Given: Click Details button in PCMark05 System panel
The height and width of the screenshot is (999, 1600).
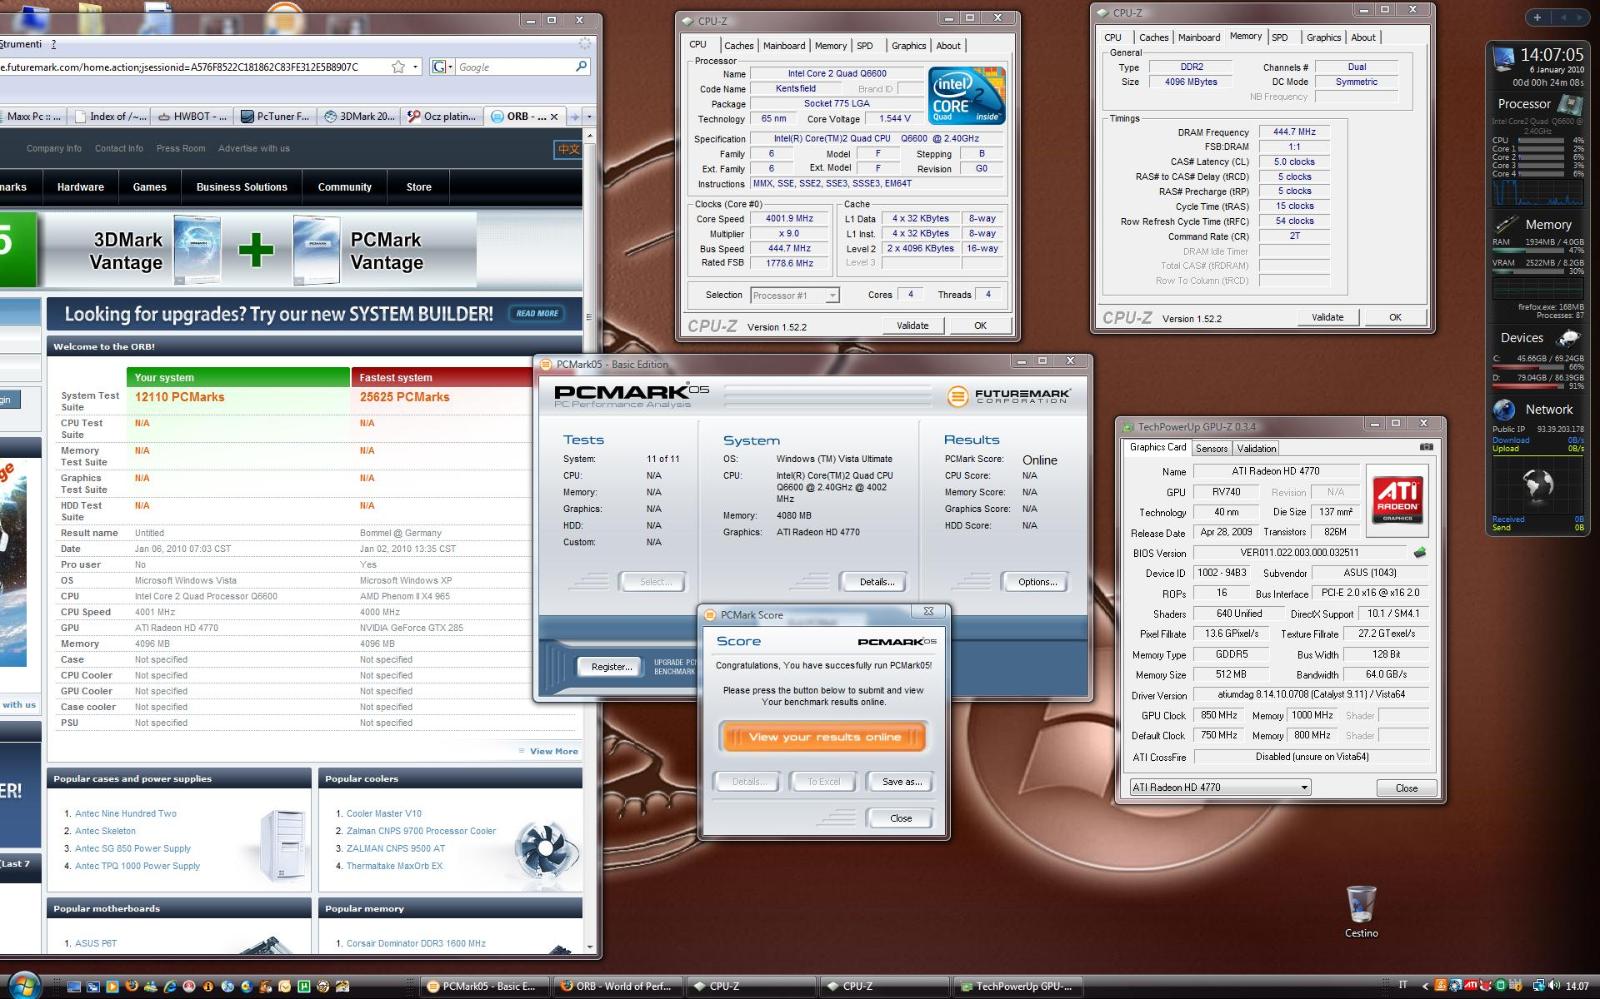Looking at the screenshot, I should point(877,581).
